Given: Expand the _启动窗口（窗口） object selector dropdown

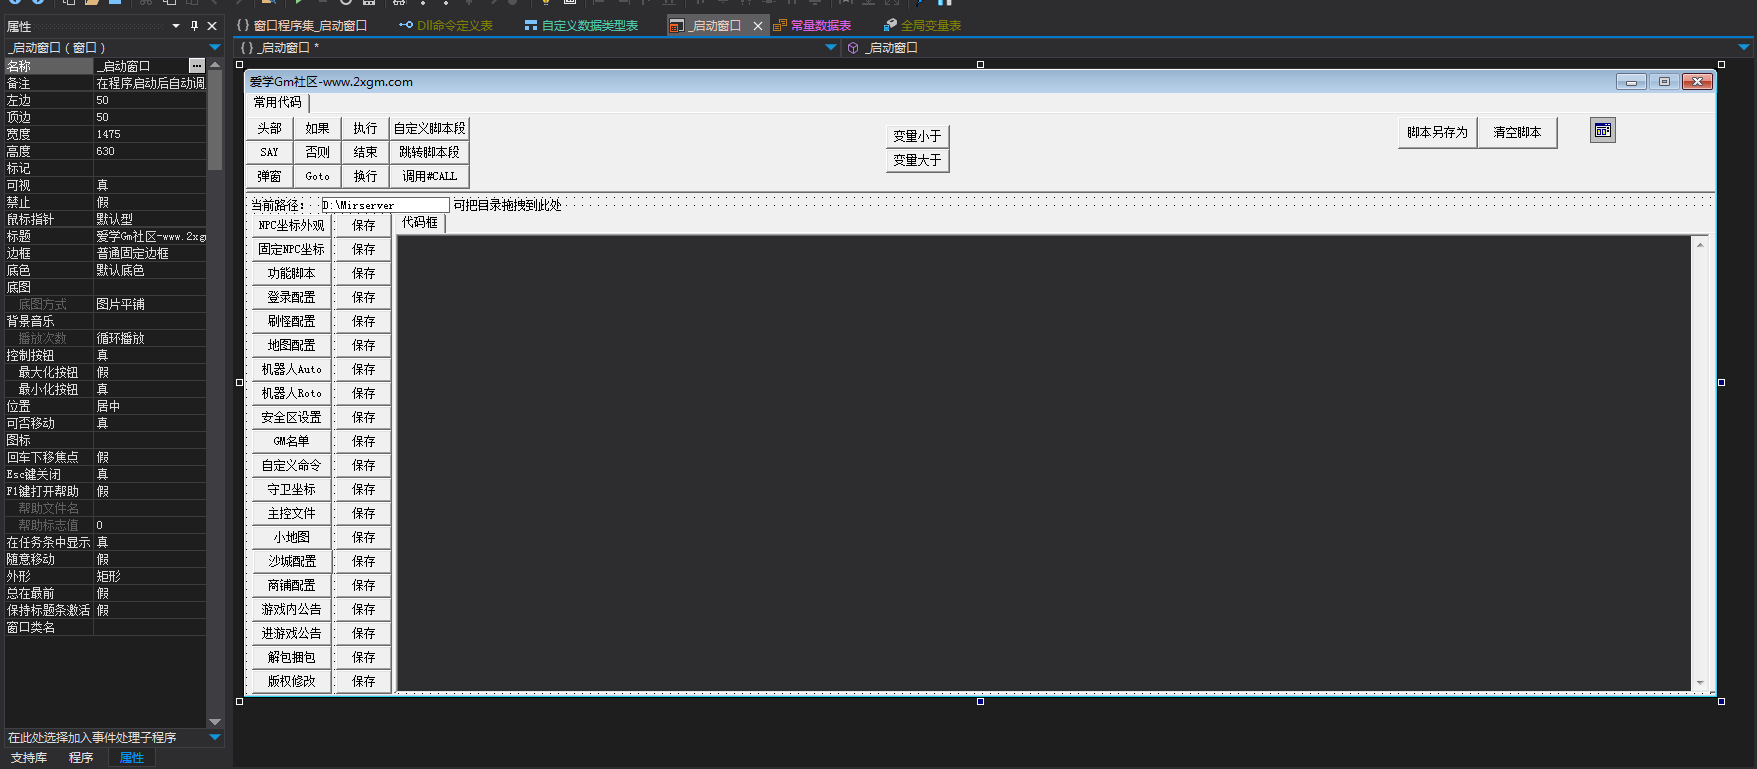Looking at the screenshot, I should pos(214,47).
